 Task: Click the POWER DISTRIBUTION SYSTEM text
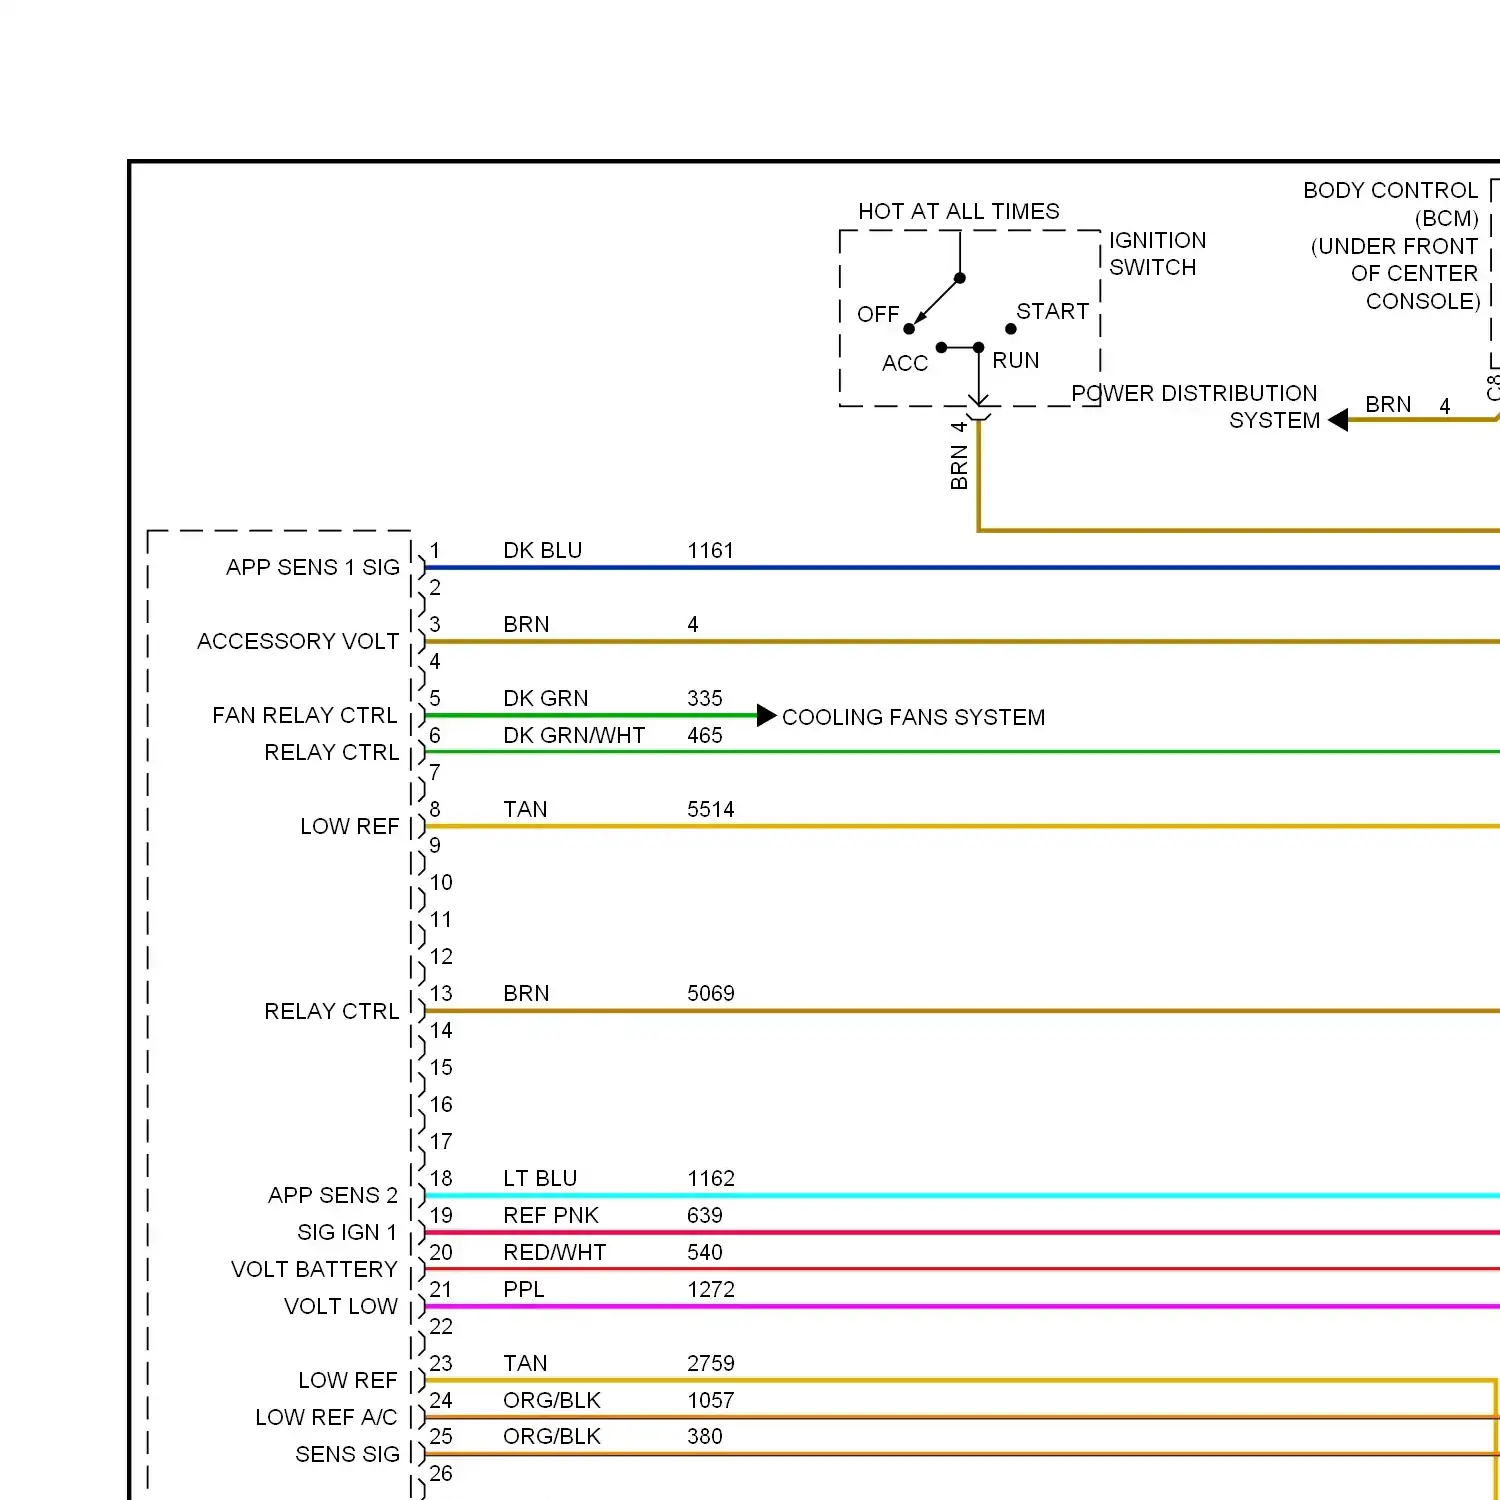(1195, 407)
